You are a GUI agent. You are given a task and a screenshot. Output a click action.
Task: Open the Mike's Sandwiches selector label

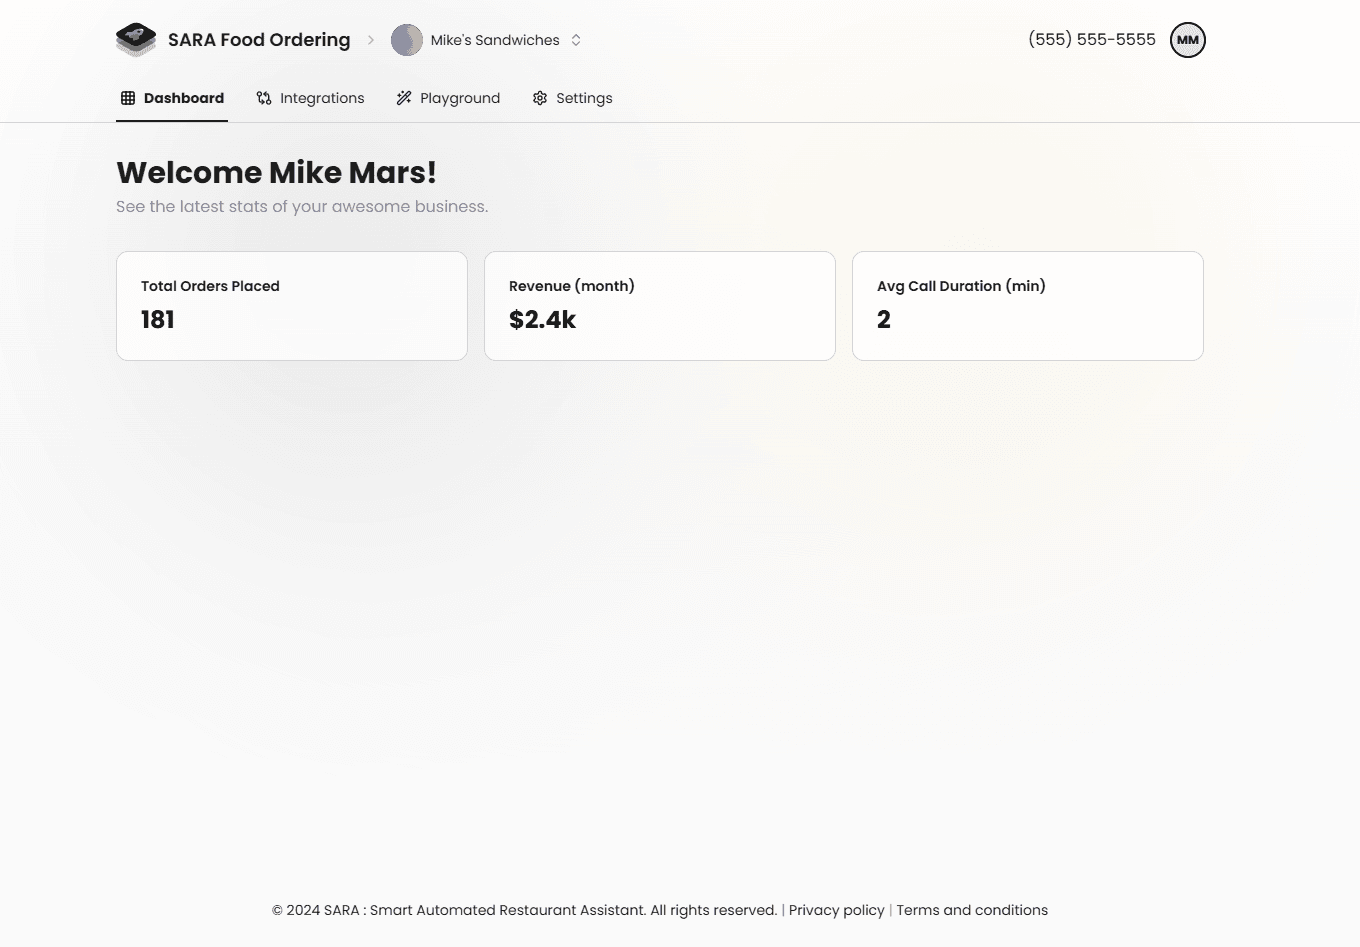pyautogui.click(x=495, y=40)
